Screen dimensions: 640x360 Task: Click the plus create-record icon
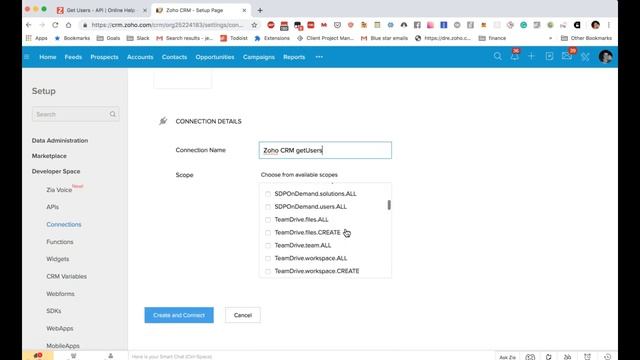tap(531, 56)
